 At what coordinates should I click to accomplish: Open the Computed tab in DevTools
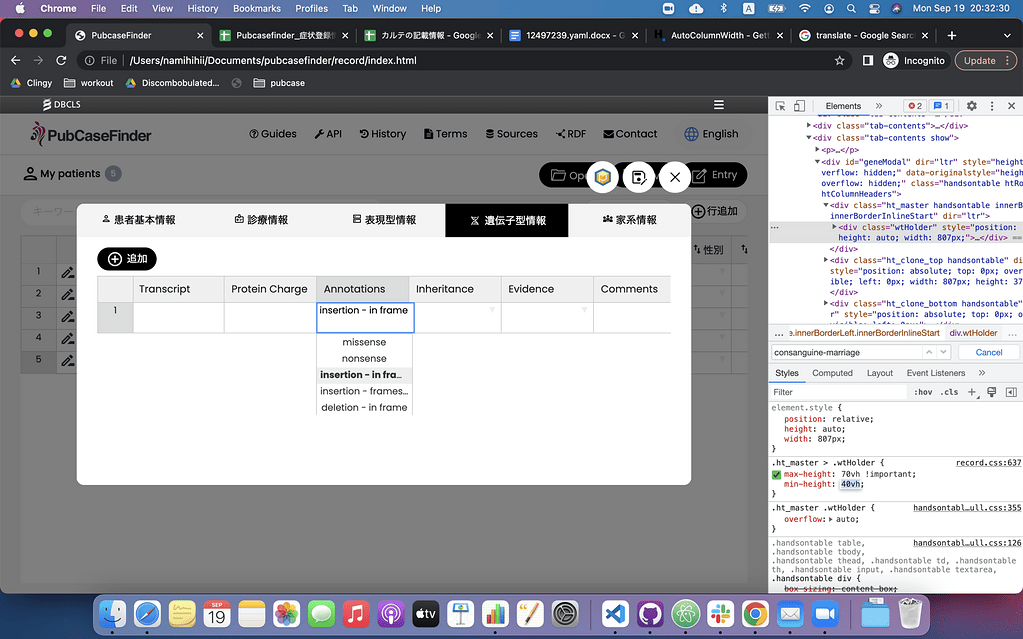point(832,372)
